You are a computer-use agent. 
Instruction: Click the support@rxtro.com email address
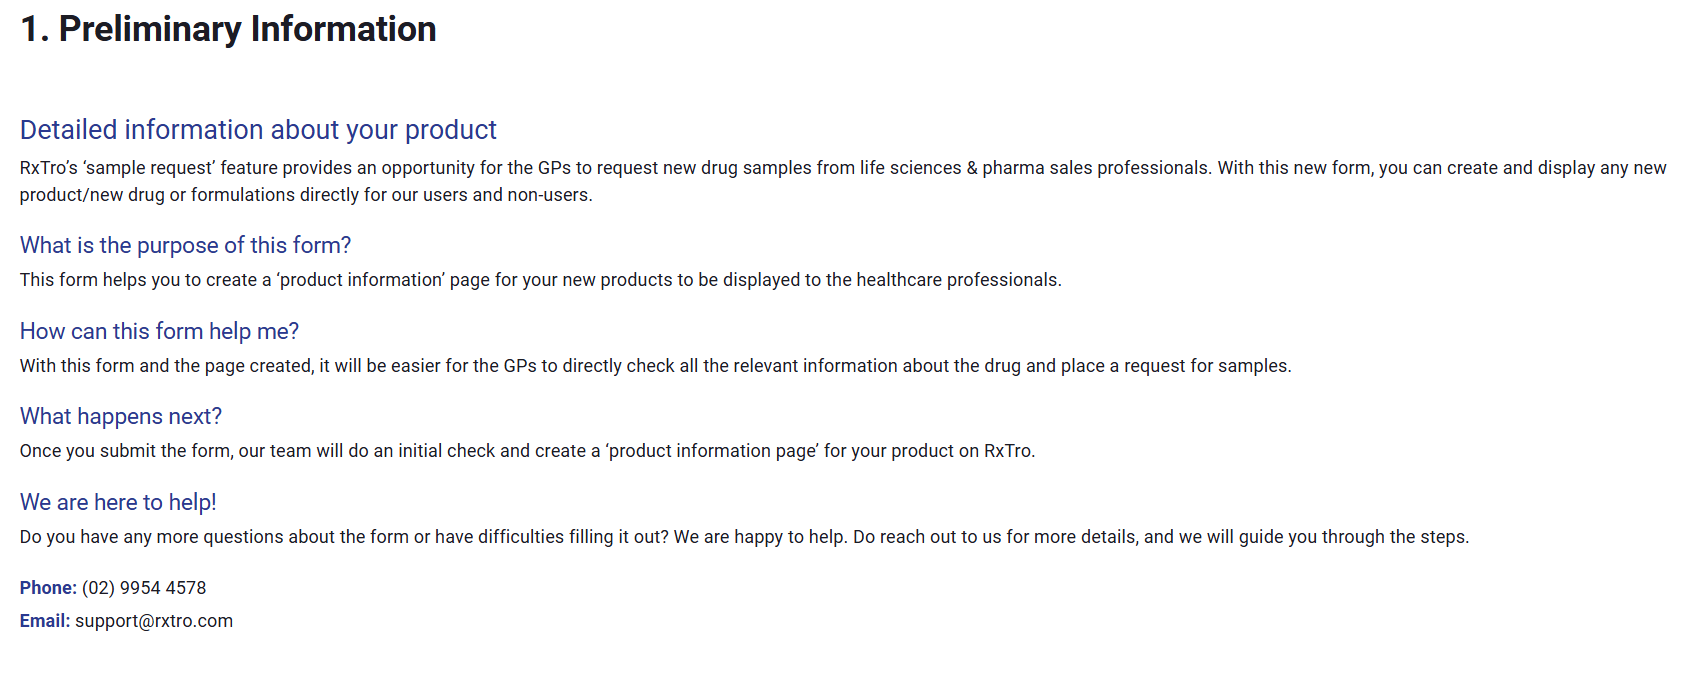tap(154, 621)
